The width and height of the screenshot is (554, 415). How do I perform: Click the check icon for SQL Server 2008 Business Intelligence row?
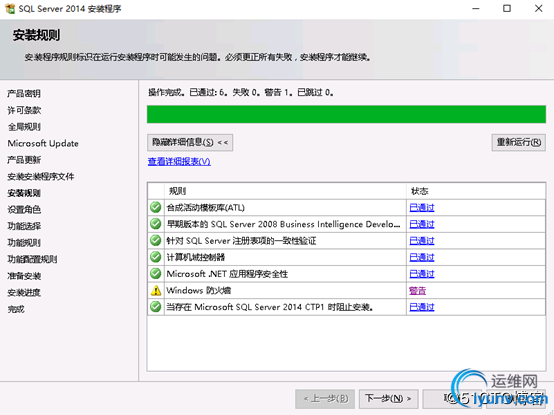(x=155, y=224)
